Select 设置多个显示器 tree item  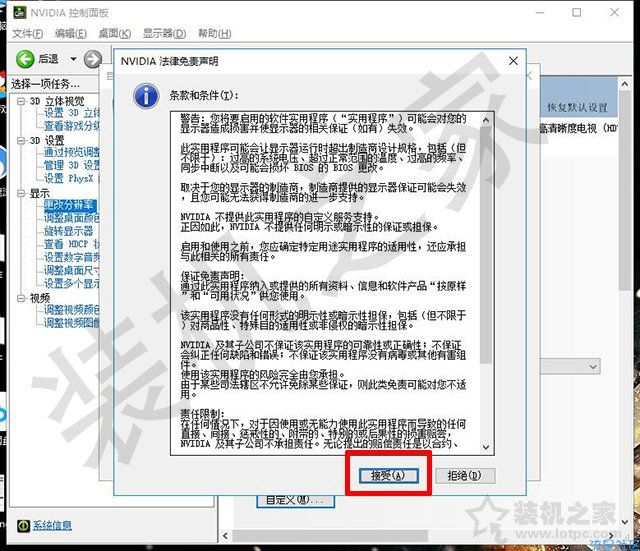[x=71, y=283]
